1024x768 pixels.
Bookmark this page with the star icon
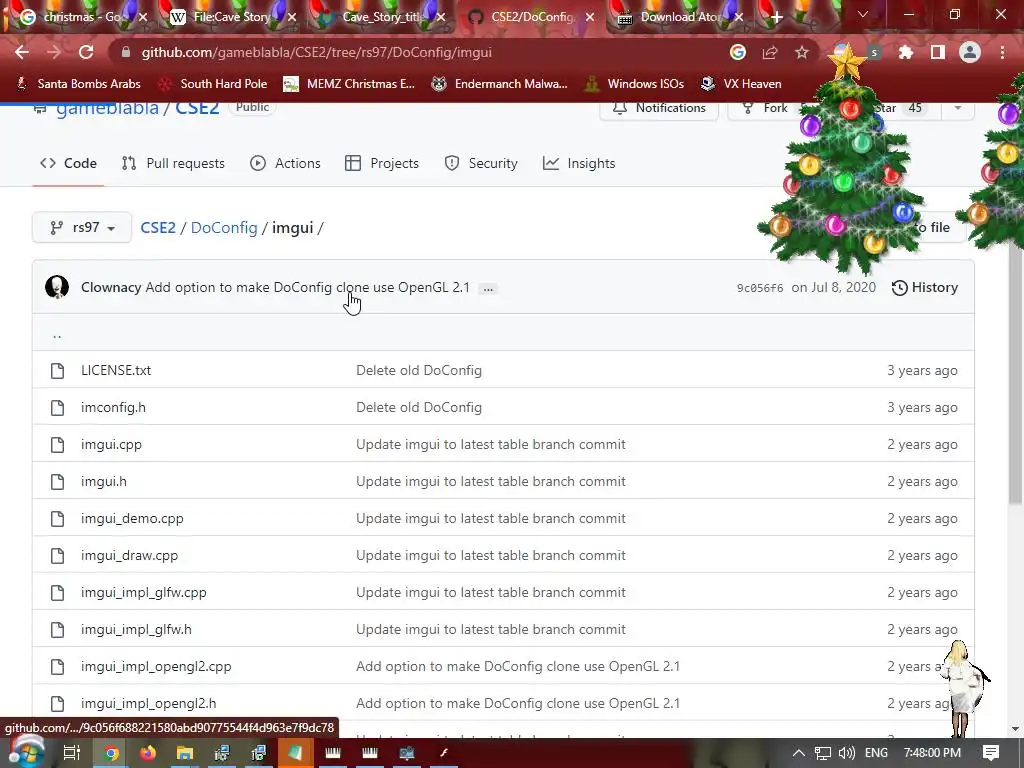[x=802, y=52]
